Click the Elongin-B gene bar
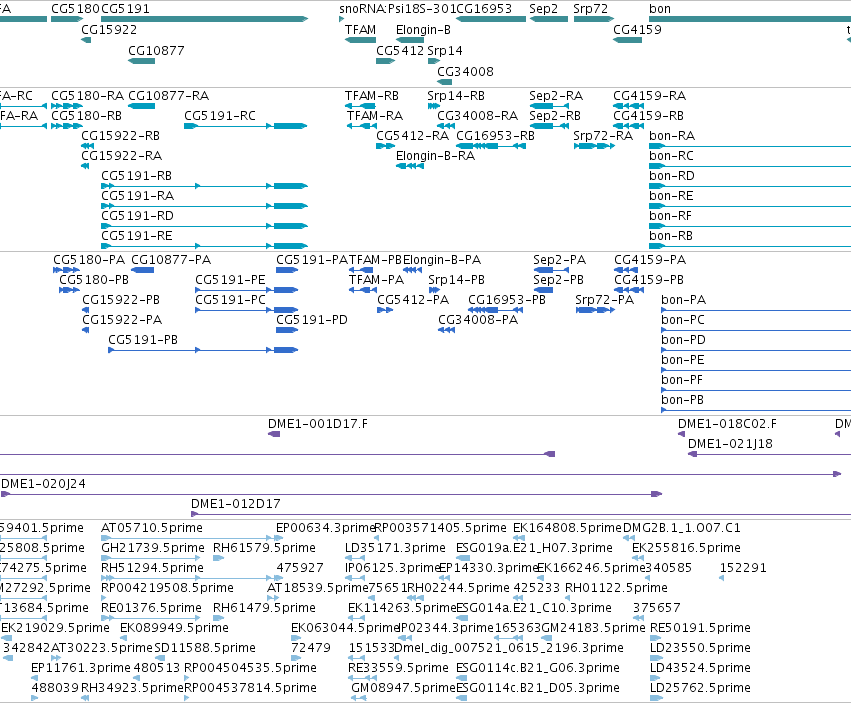The height and width of the screenshot is (703, 851). pos(410,40)
